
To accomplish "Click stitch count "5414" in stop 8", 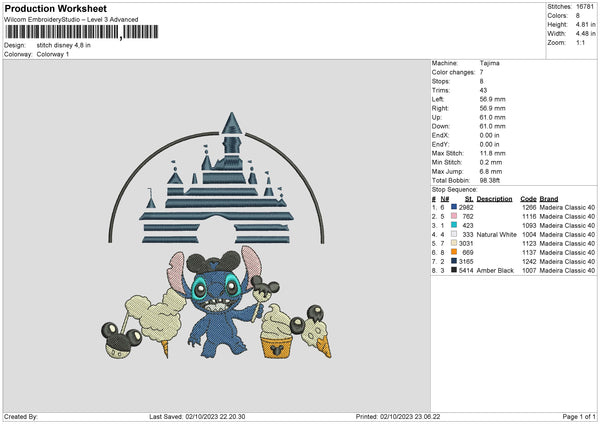I will point(466,270).
